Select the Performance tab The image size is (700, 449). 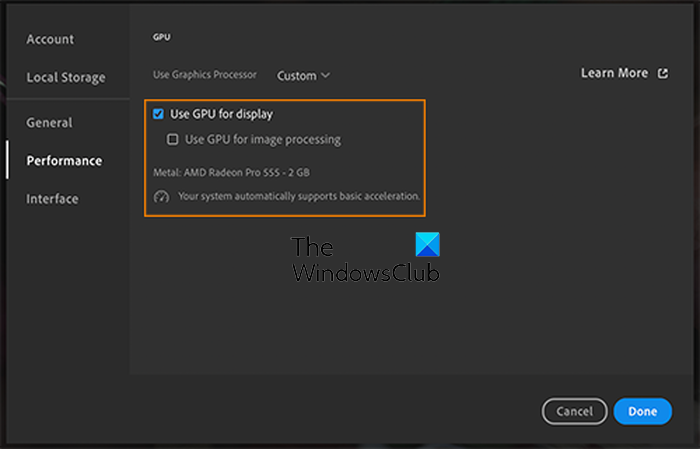64,160
